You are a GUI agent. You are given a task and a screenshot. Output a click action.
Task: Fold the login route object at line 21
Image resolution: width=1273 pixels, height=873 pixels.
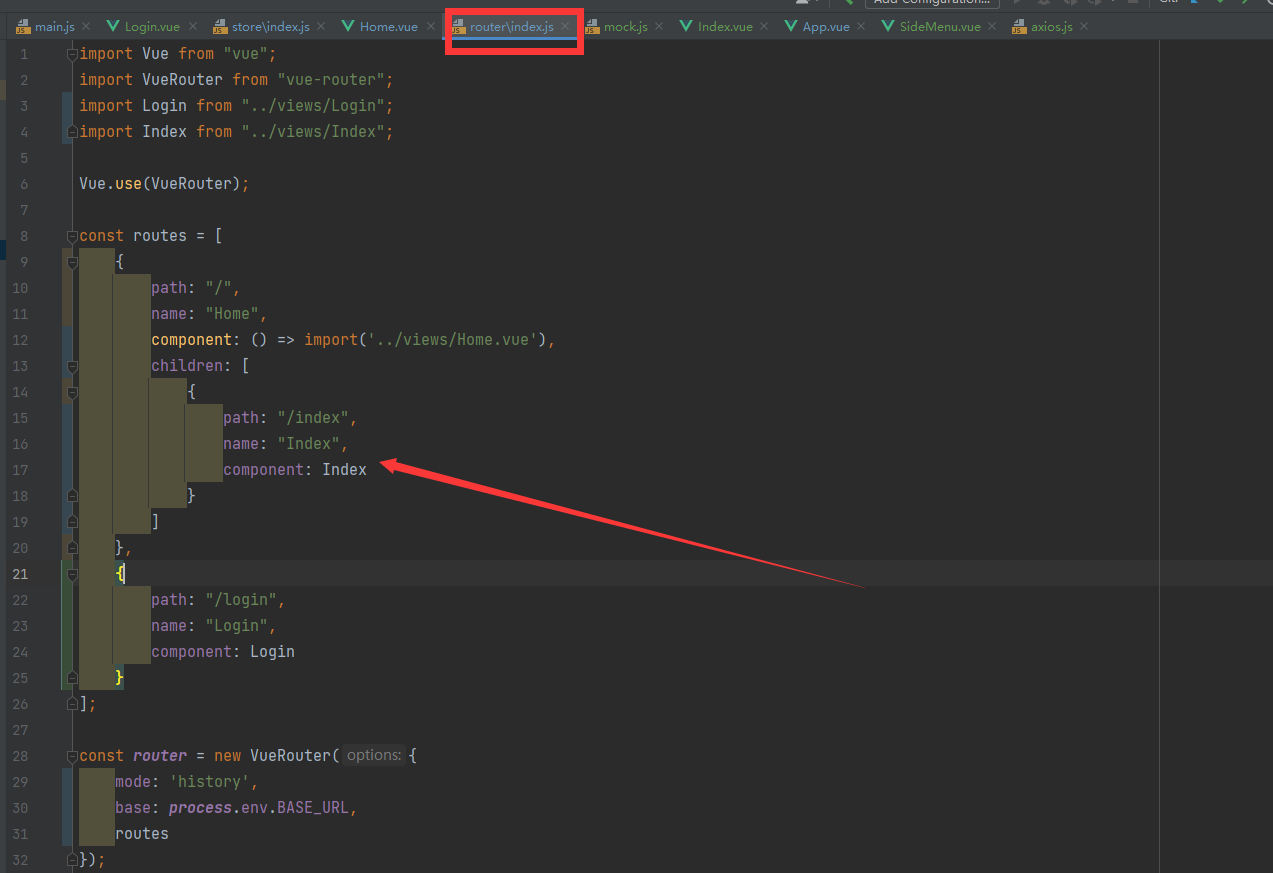pyautogui.click(x=72, y=574)
